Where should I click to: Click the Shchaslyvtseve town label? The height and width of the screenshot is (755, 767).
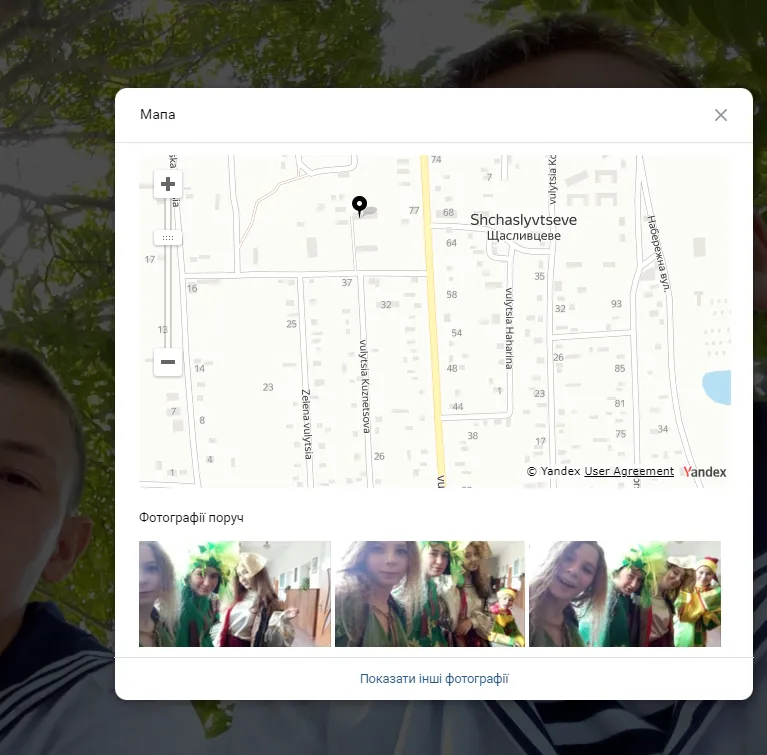click(523, 220)
